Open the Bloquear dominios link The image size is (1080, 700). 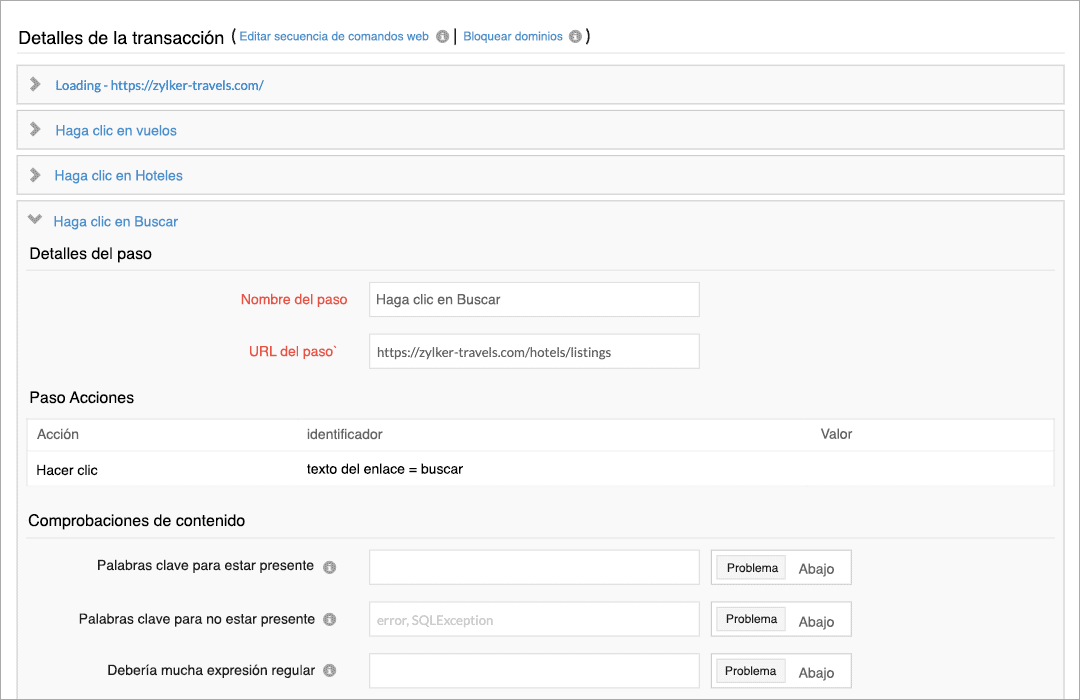[x=512, y=35]
